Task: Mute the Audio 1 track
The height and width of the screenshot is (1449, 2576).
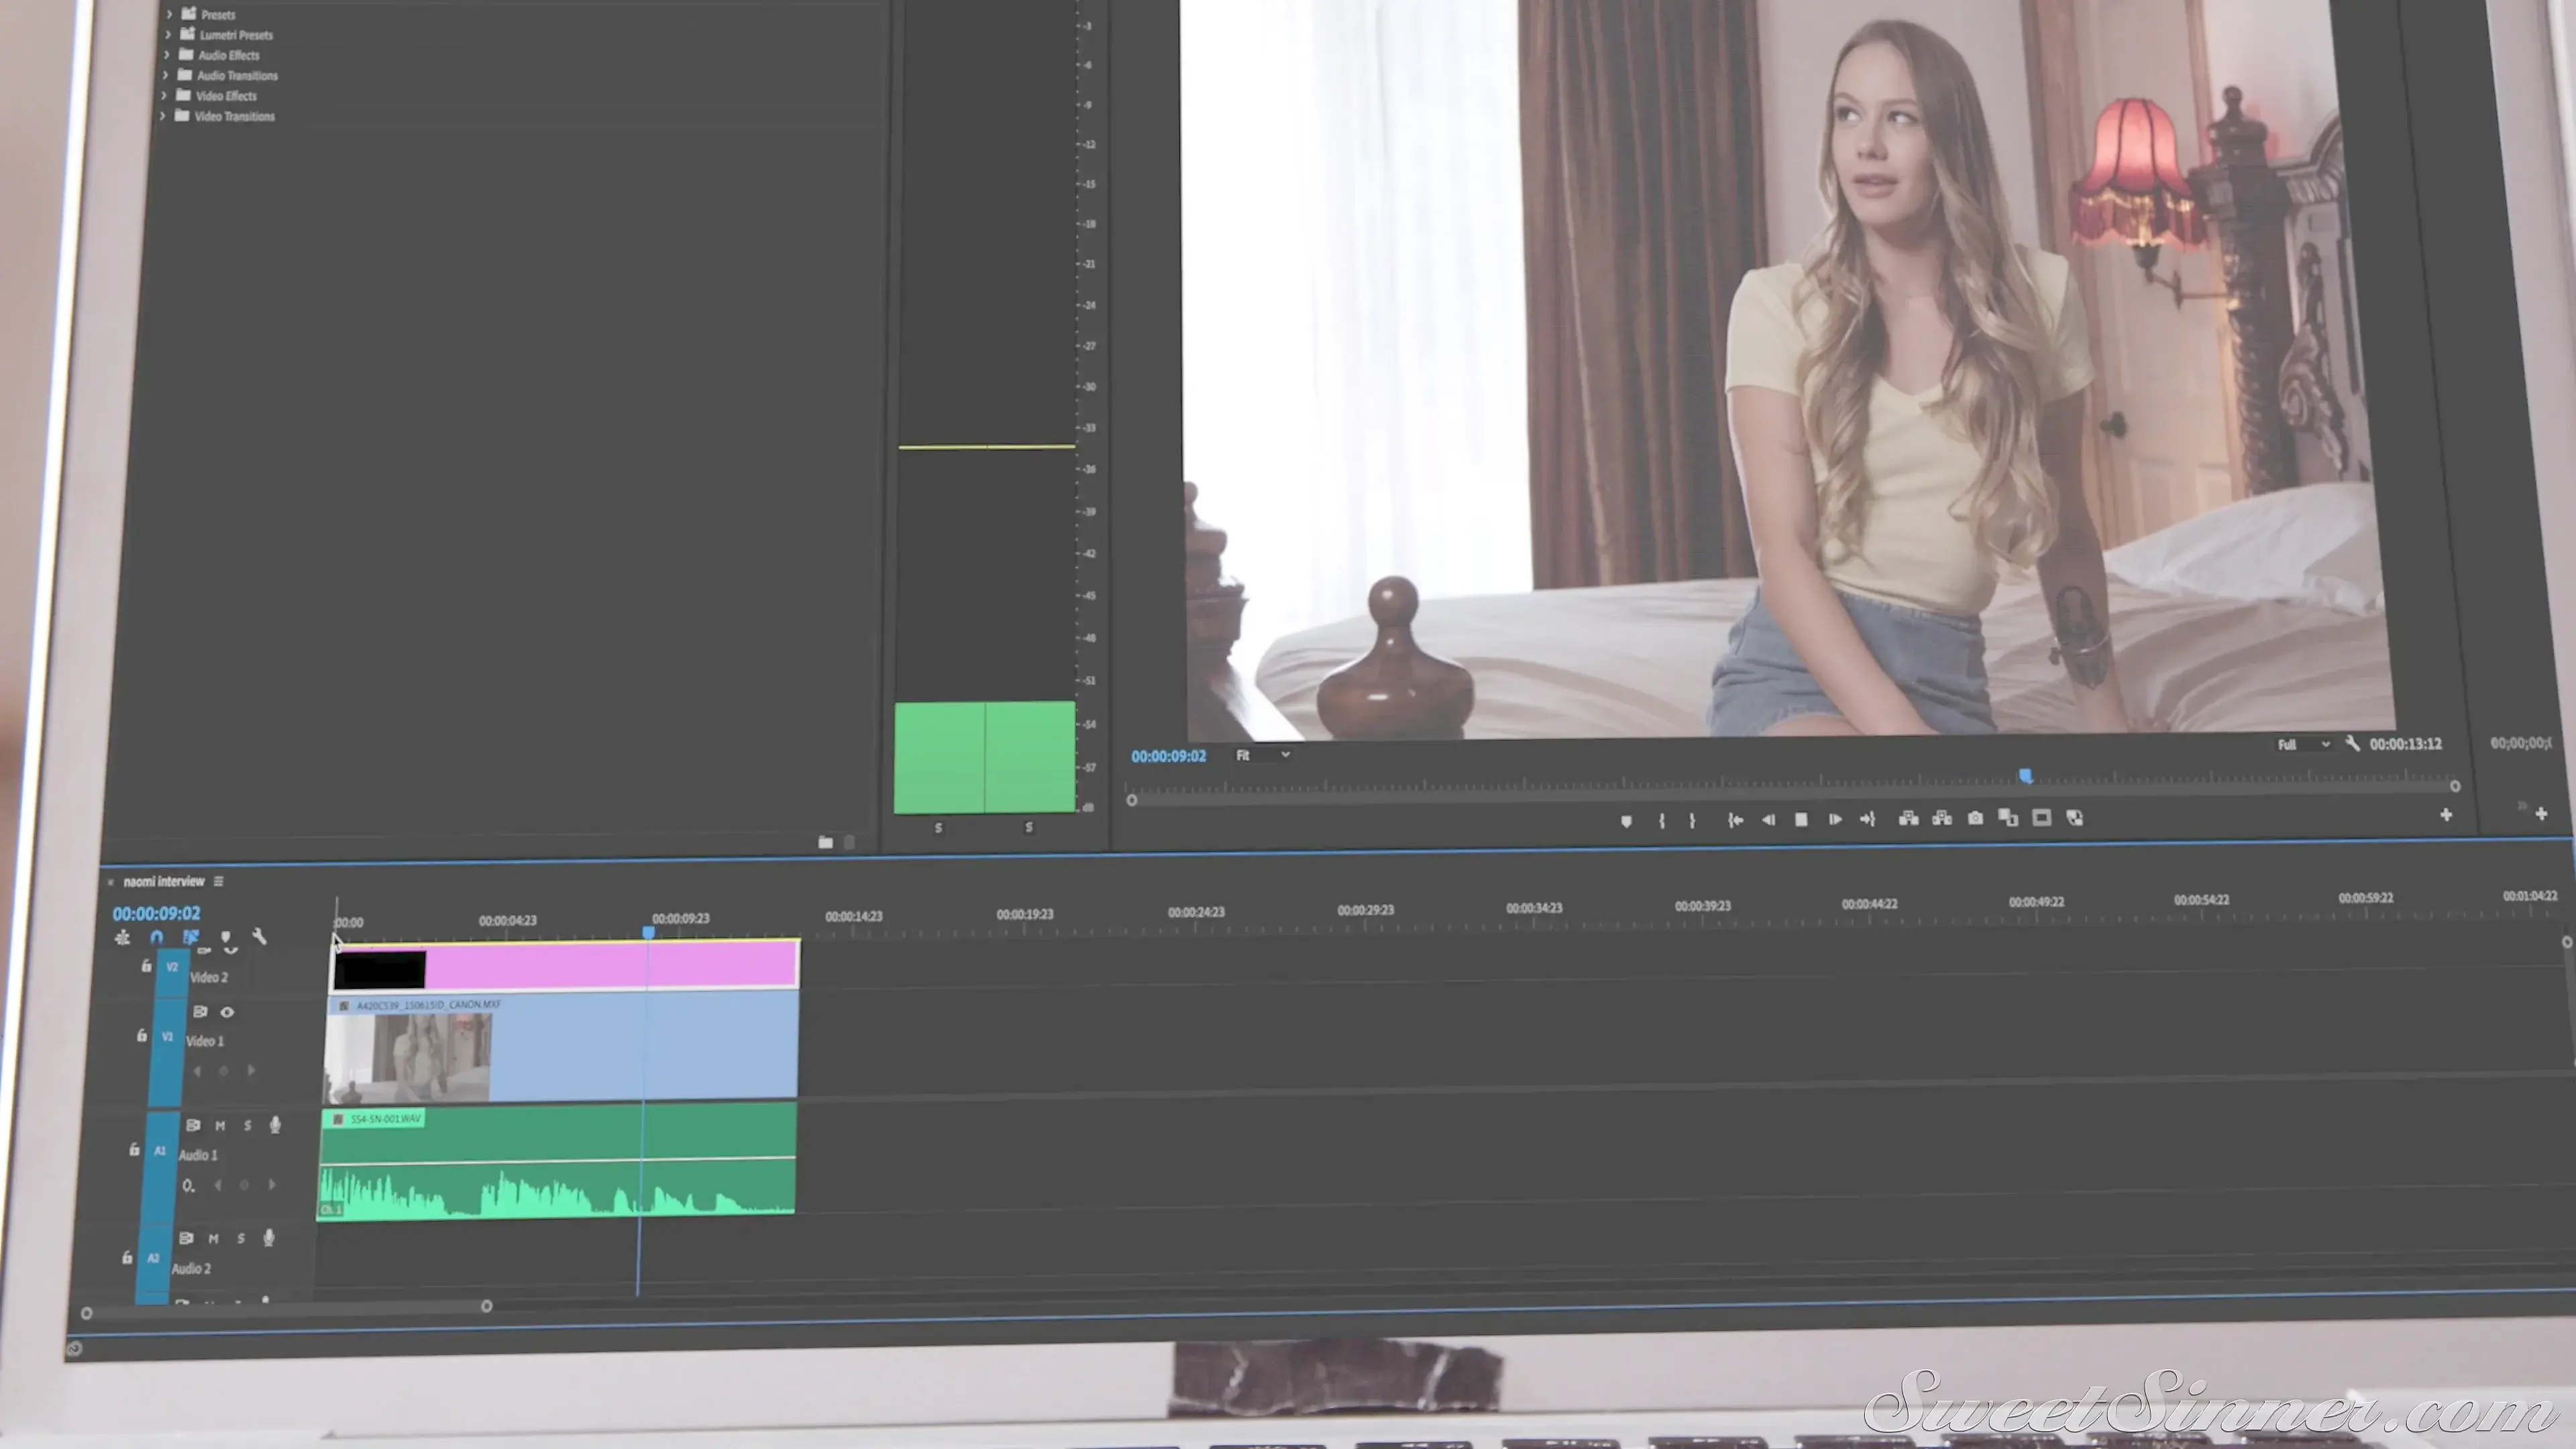Action: pyautogui.click(x=220, y=1125)
